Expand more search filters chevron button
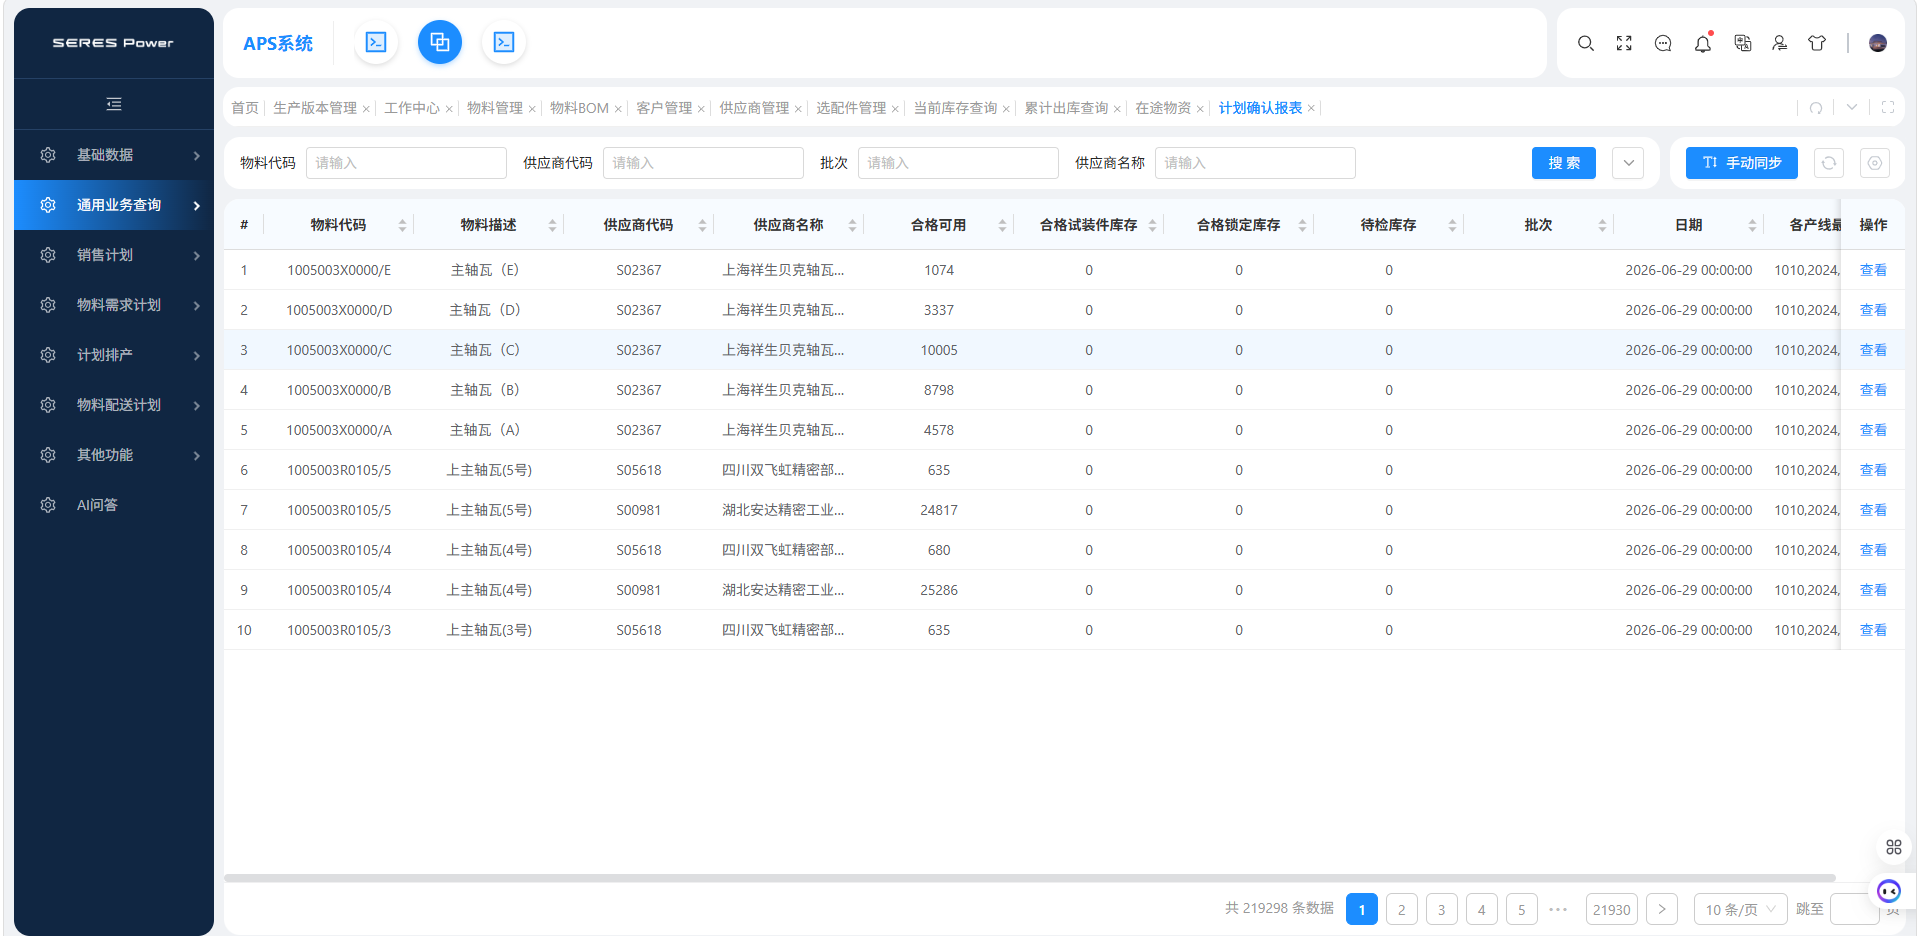The width and height of the screenshot is (1920, 936). click(1628, 163)
